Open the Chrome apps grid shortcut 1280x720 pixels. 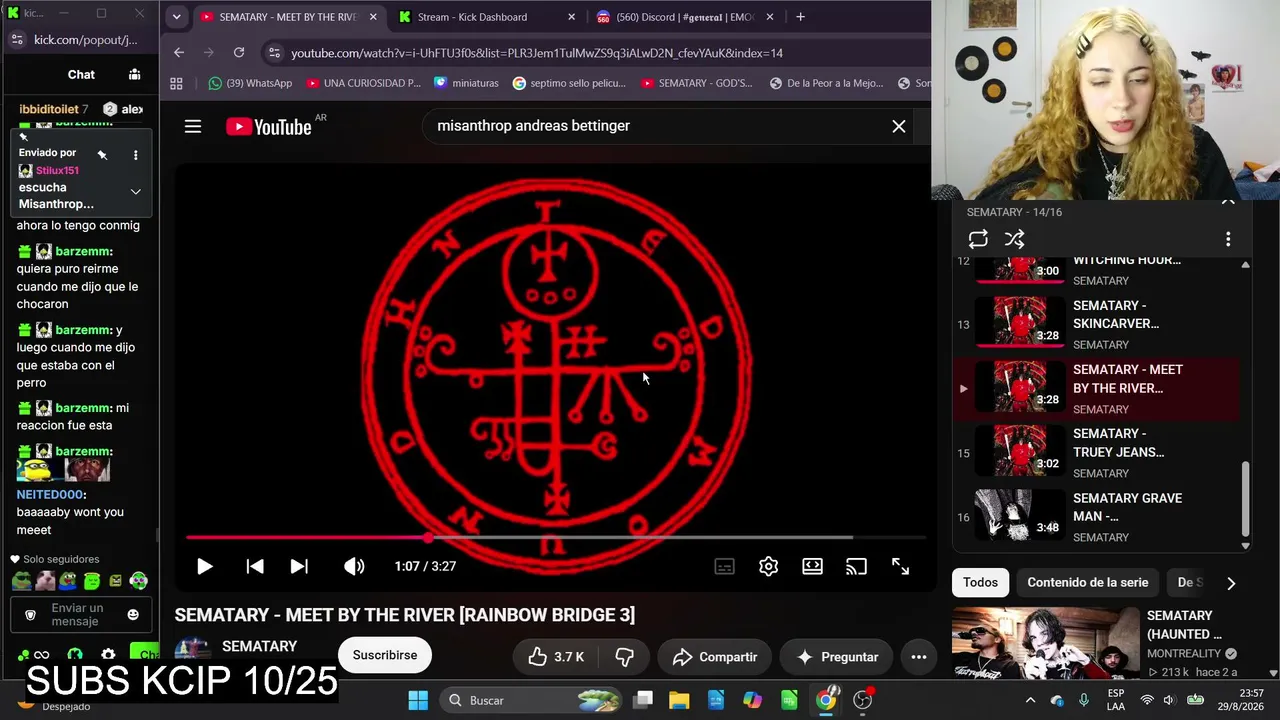click(177, 83)
